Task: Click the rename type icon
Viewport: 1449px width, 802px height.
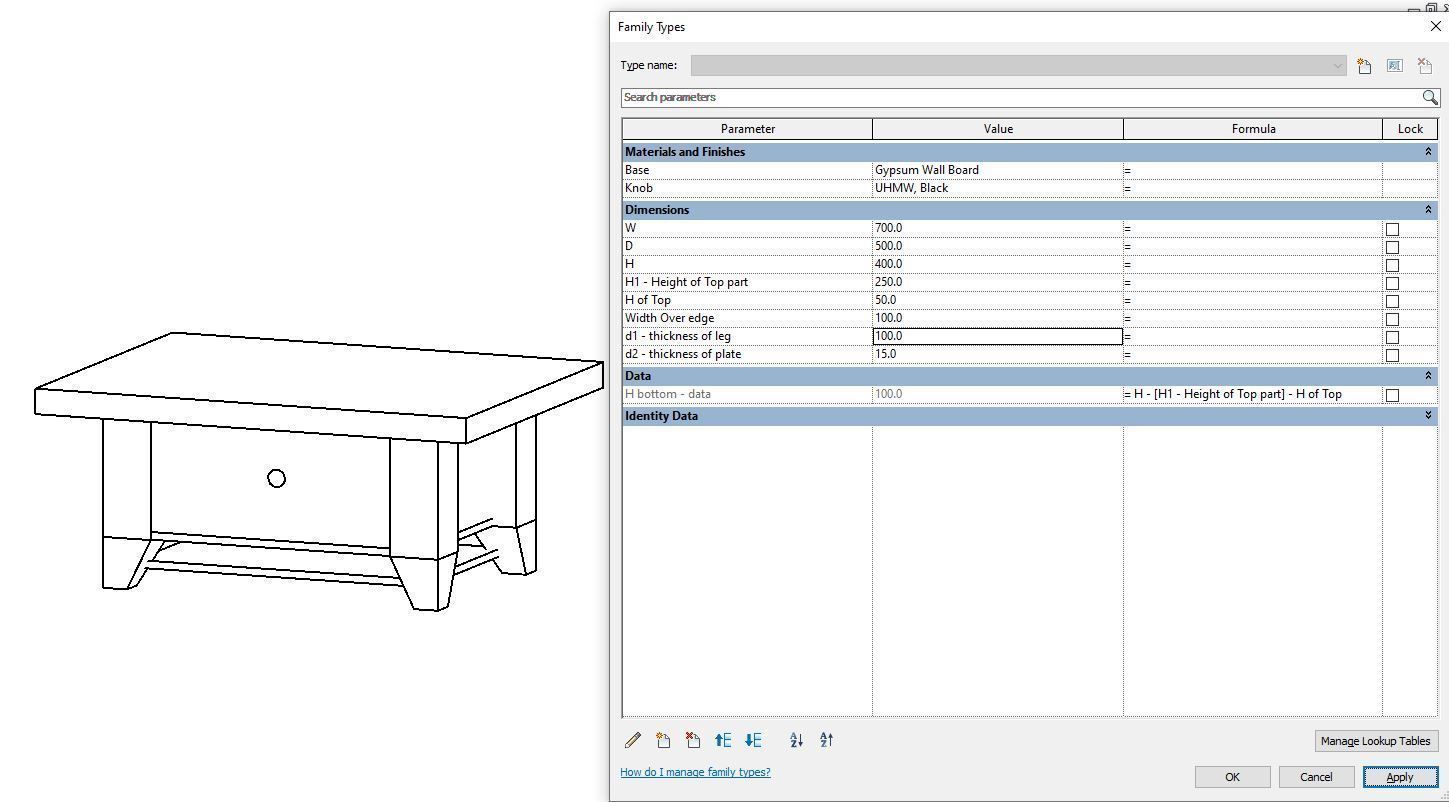Action: pos(1394,65)
